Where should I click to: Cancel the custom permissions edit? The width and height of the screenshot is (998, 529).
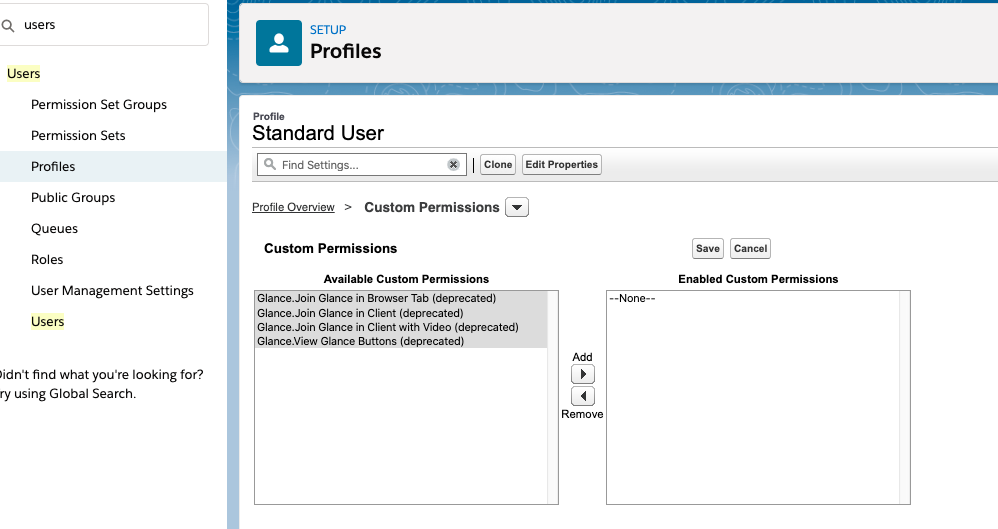point(750,249)
